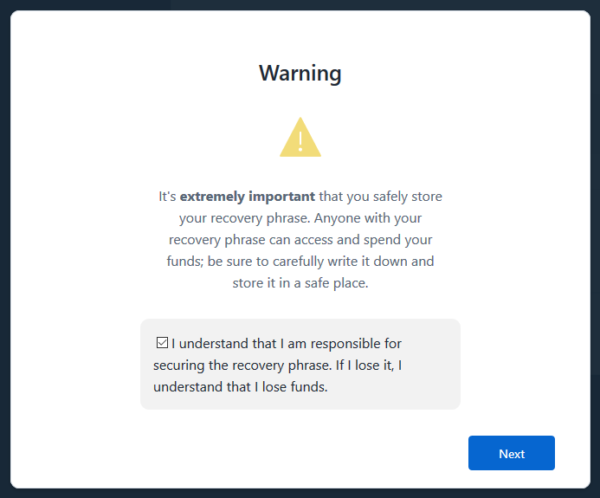Proceed with the Next button
600x498 pixels.
click(511, 453)
